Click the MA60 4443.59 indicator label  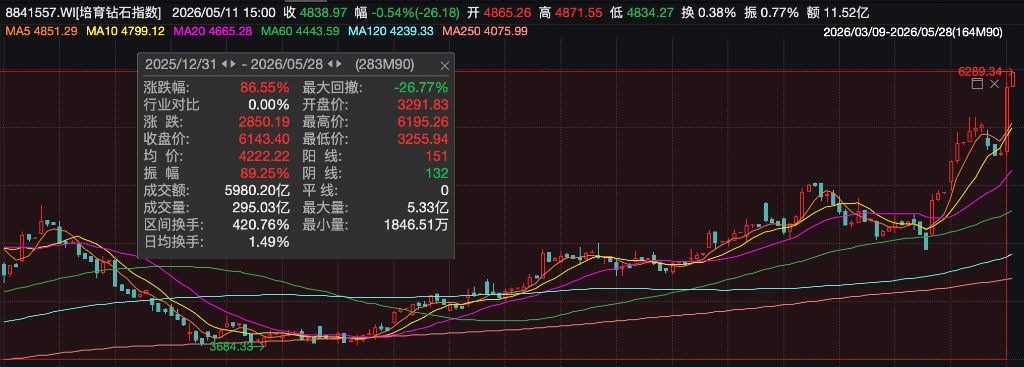pos(300,31)
